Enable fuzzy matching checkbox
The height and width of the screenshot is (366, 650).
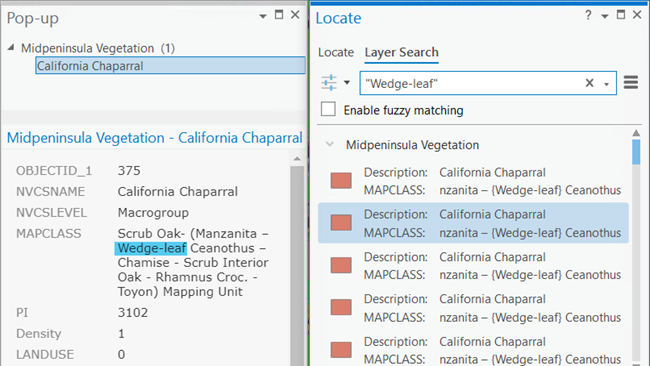pyautogui.click(x=328, y=109)
